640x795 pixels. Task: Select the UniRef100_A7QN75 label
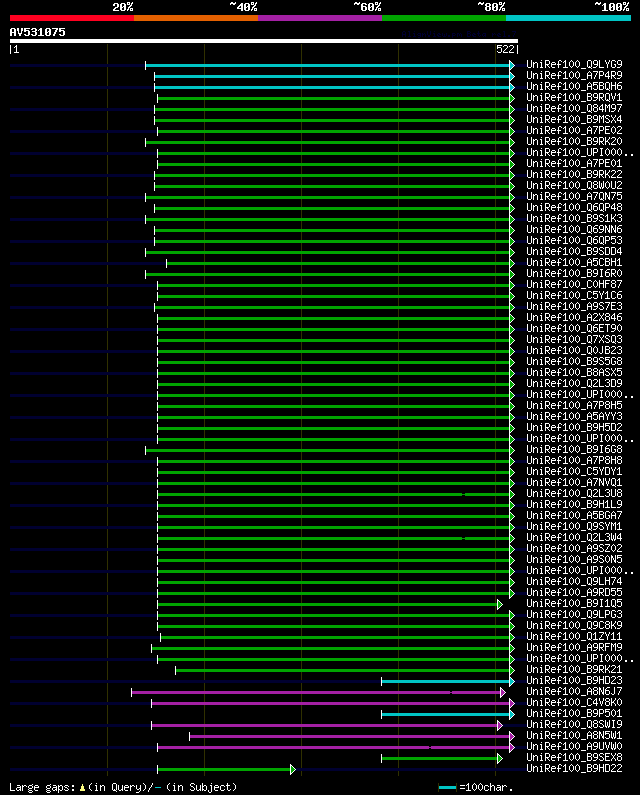574,196
